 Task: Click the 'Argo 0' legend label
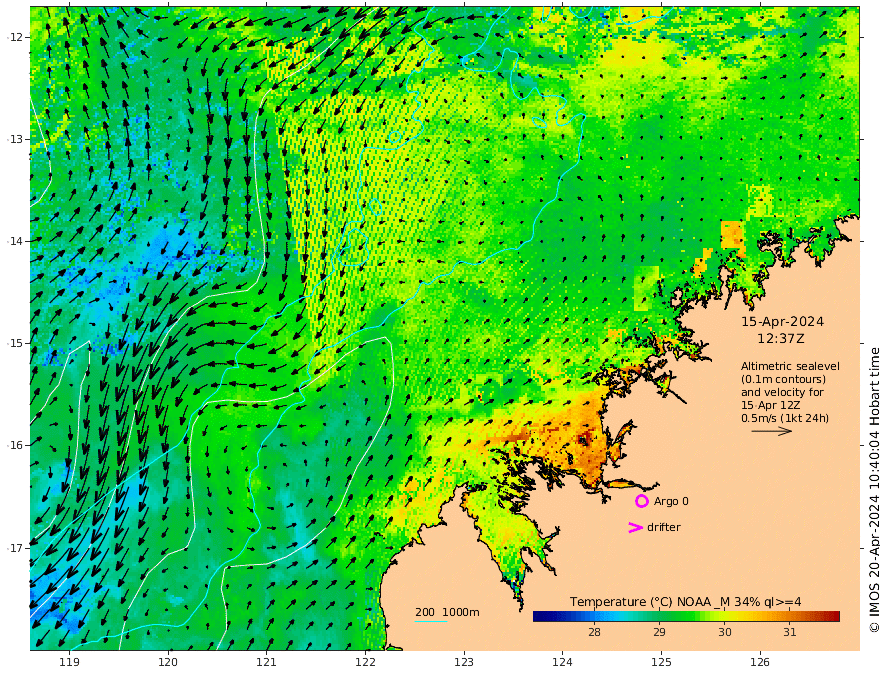click(671, 501)
